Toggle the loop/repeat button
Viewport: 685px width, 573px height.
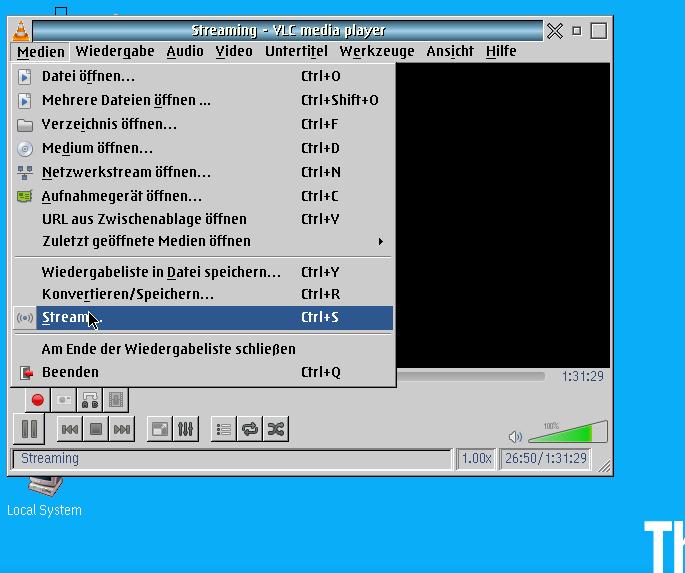(249, 429)
